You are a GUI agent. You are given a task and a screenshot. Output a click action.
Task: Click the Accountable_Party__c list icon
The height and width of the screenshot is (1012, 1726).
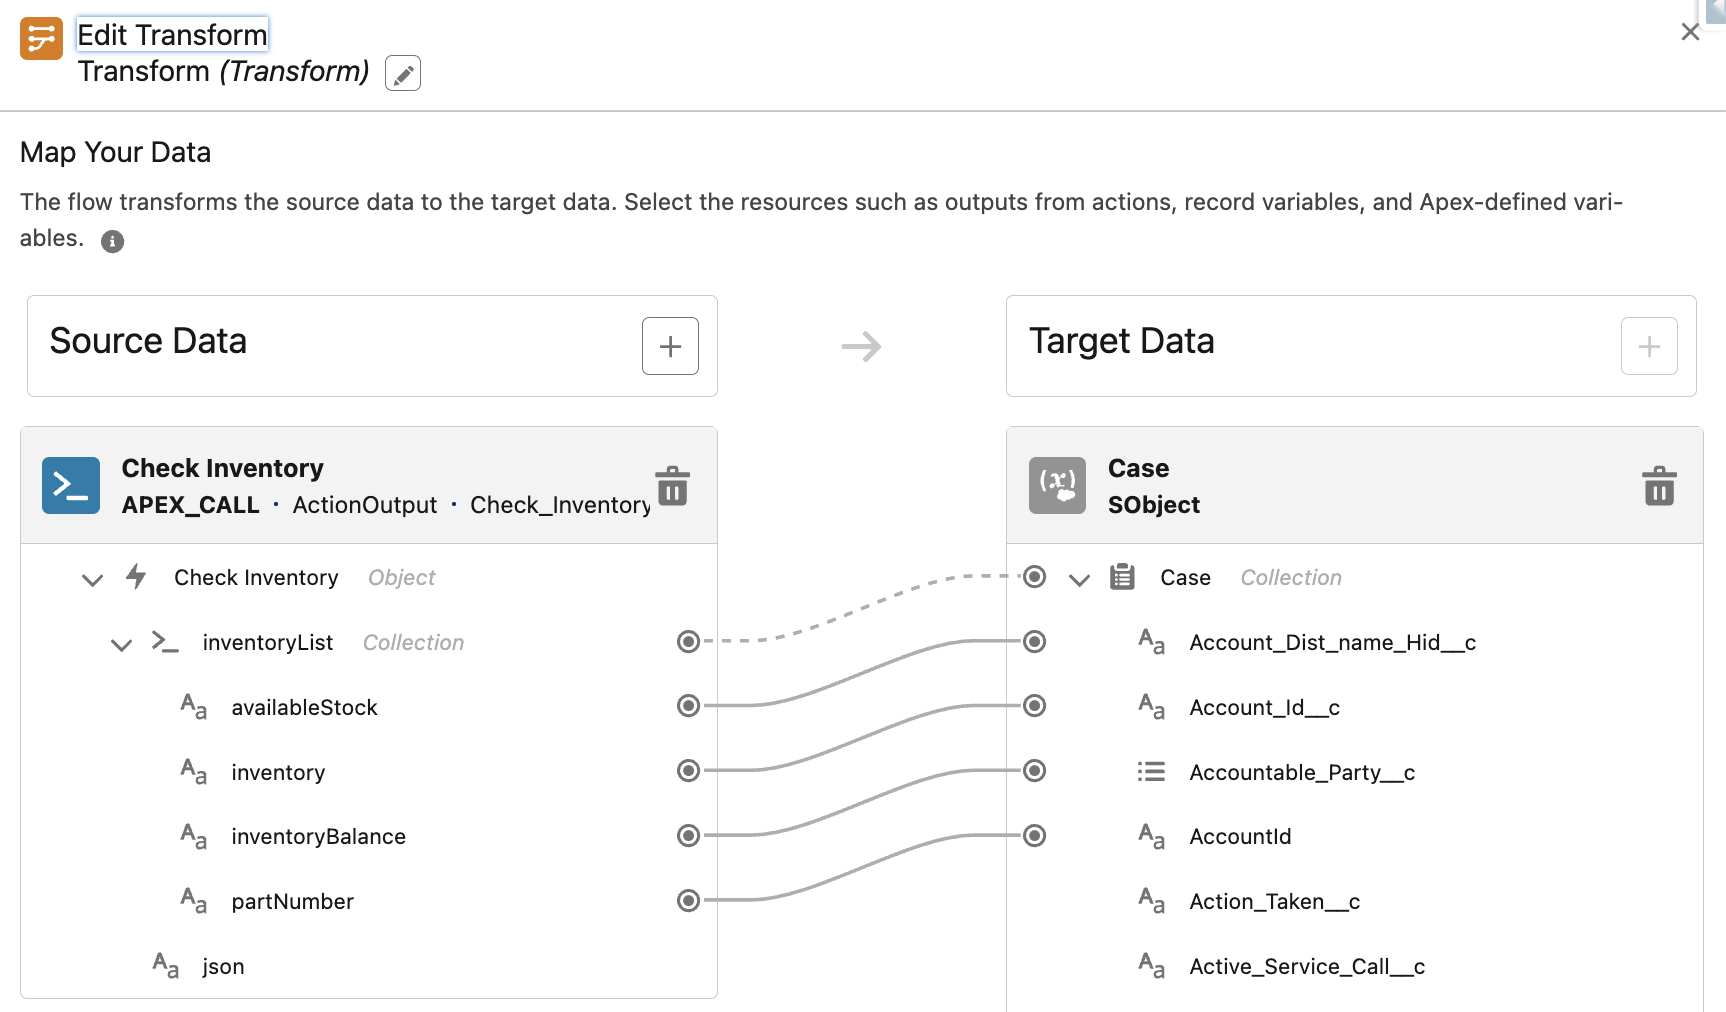pyautogui.click(x=1151, y=772)
